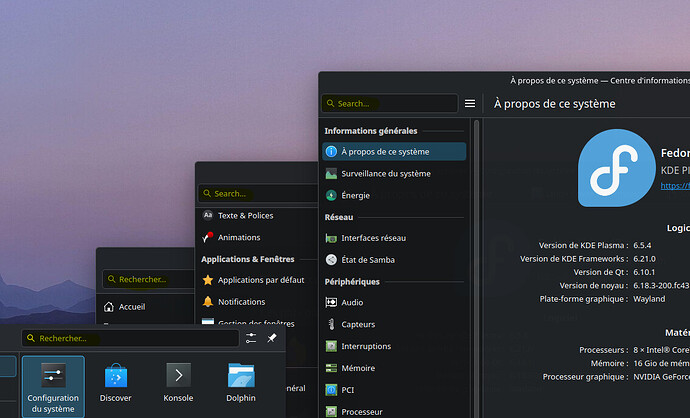
Task: Show État de Samba information
Action: click(367, 260)
